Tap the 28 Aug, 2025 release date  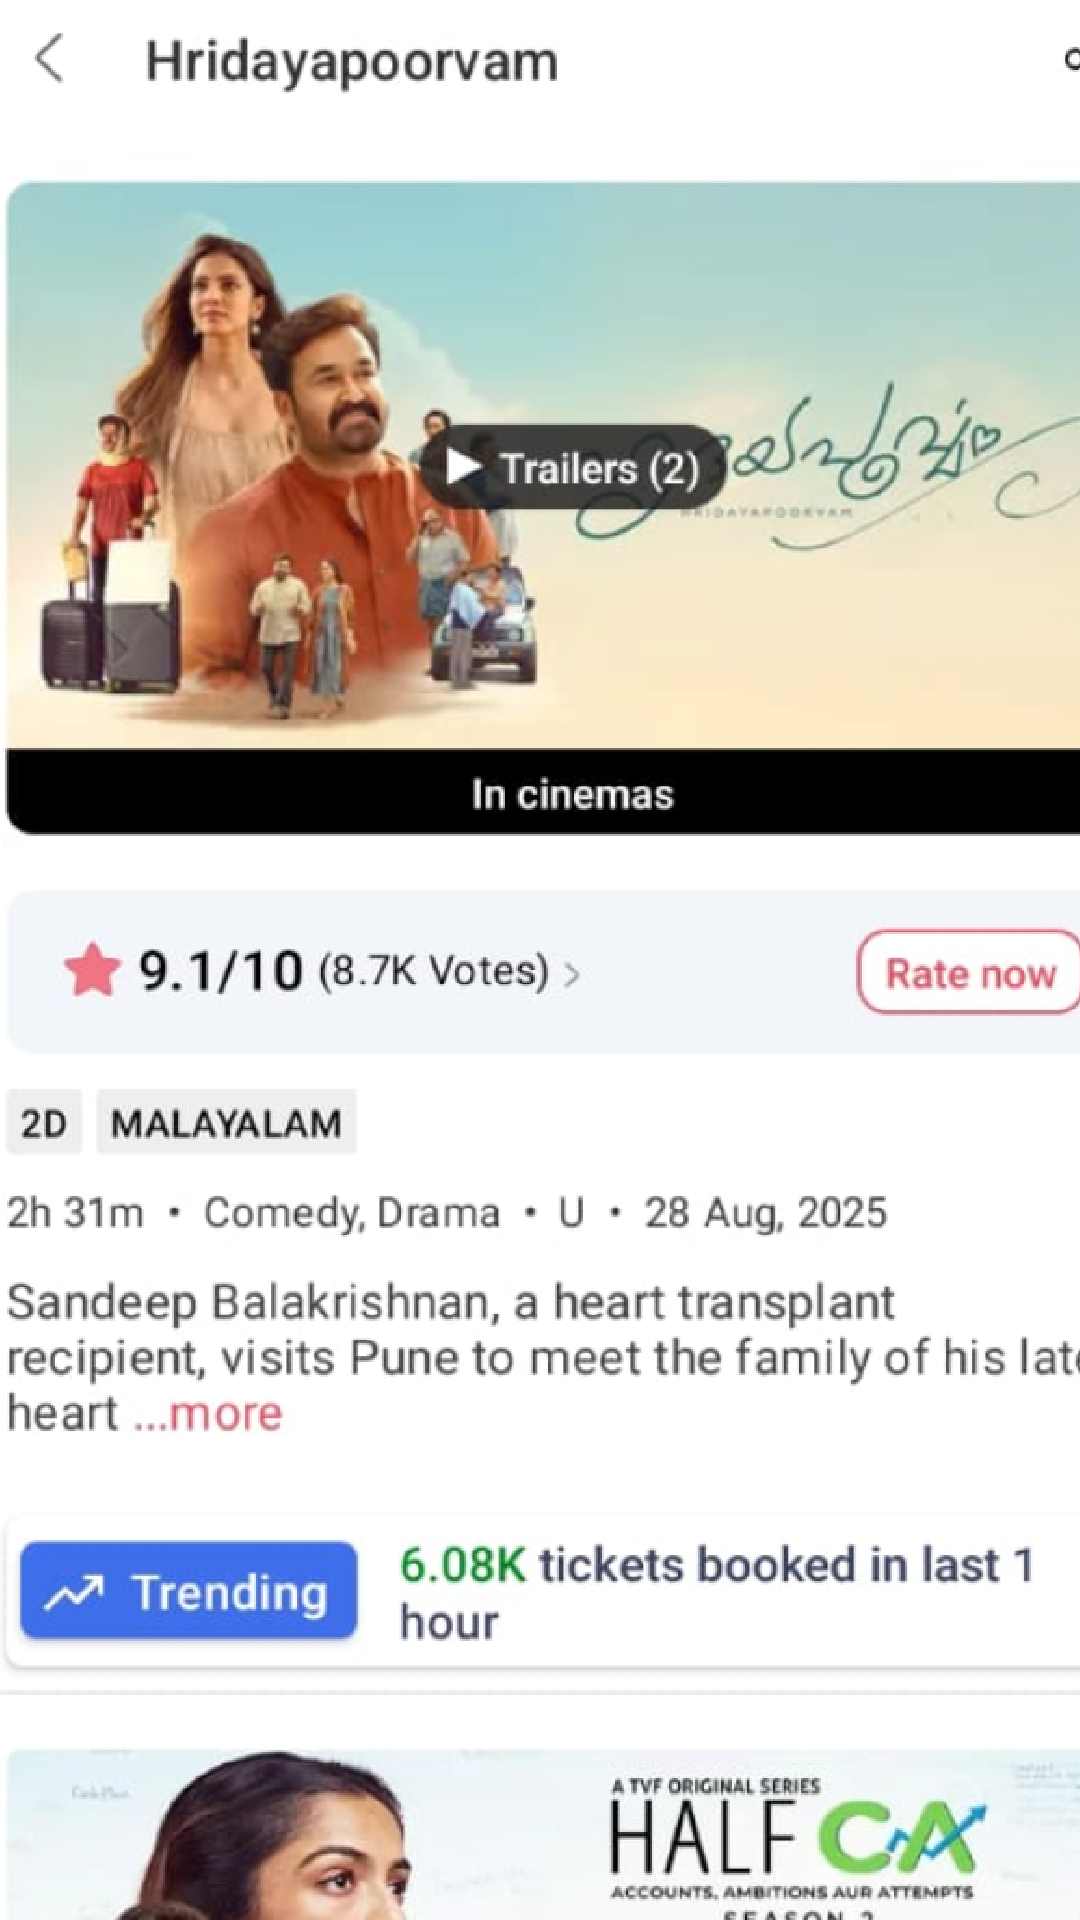point(765,1213)
